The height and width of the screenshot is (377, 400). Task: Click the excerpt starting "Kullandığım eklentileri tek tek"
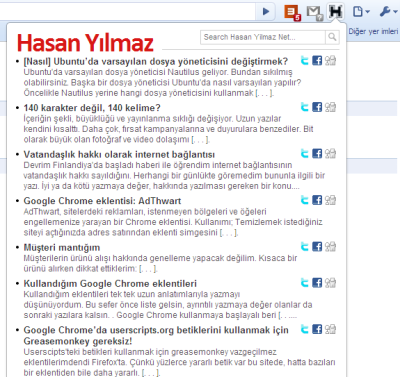[168, 305]
